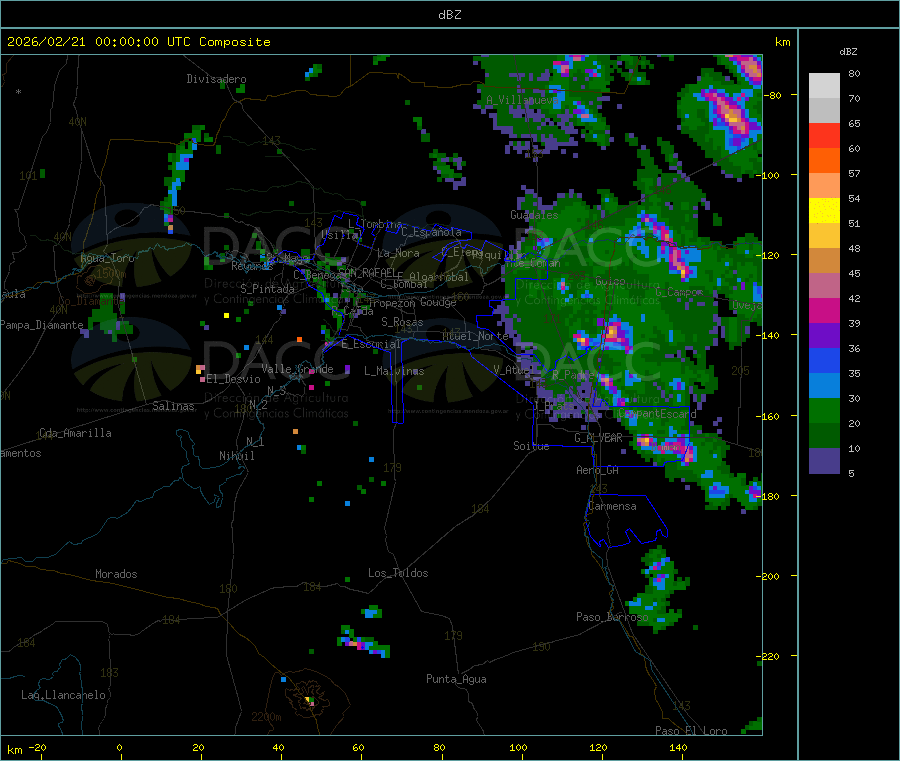Click the dBZ title at top
Image resolution: width=900 pixels, height=761 pixels.
coord(449,15)
